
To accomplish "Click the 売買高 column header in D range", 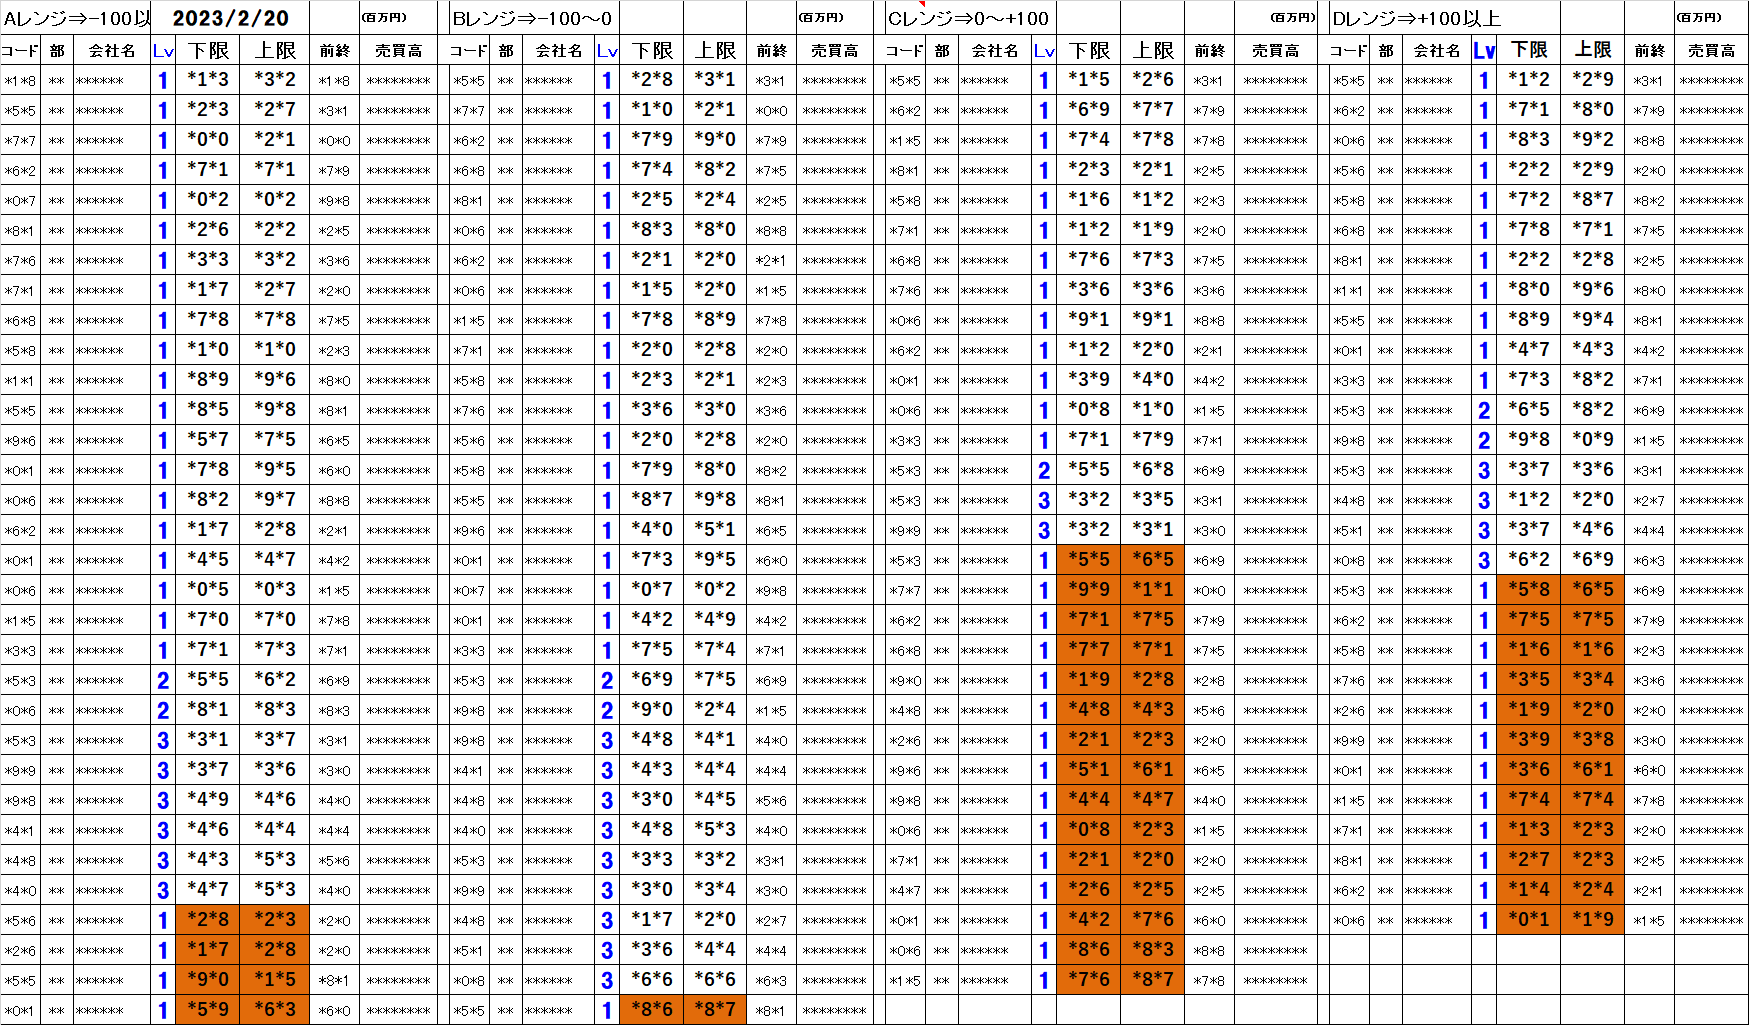I will [x=1711, y=50].
